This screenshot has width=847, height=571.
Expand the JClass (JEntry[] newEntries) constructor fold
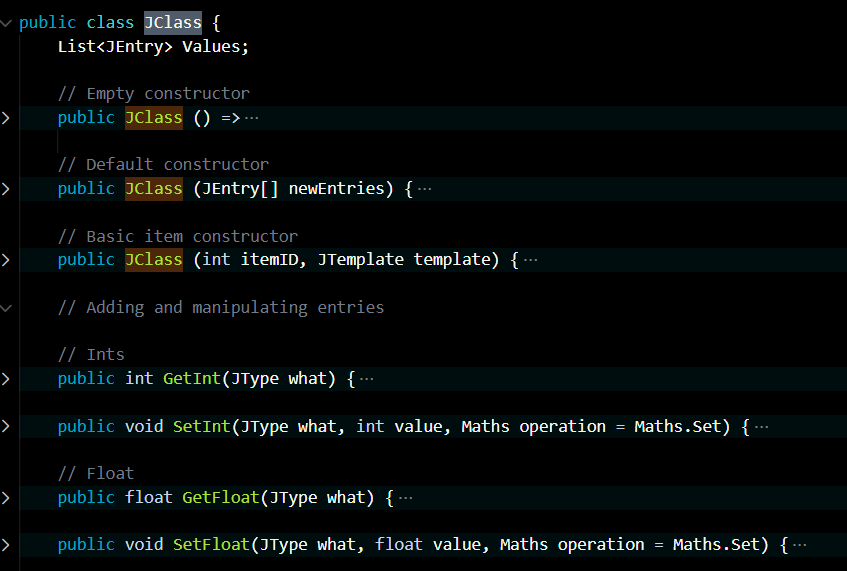6,189
